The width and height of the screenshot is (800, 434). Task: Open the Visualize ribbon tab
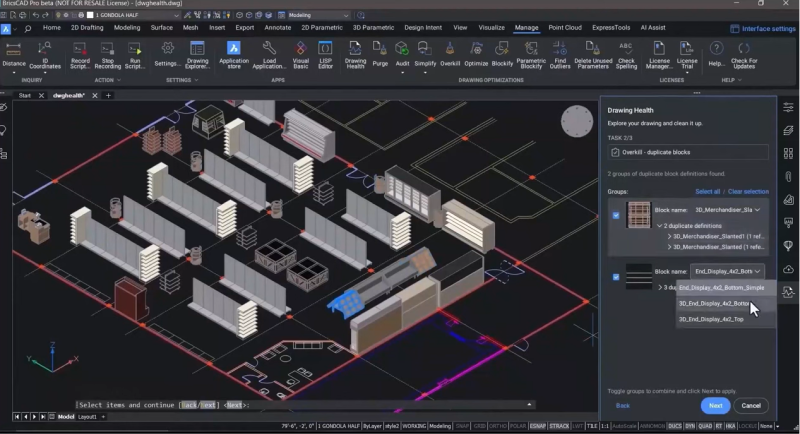coord(491,28)
